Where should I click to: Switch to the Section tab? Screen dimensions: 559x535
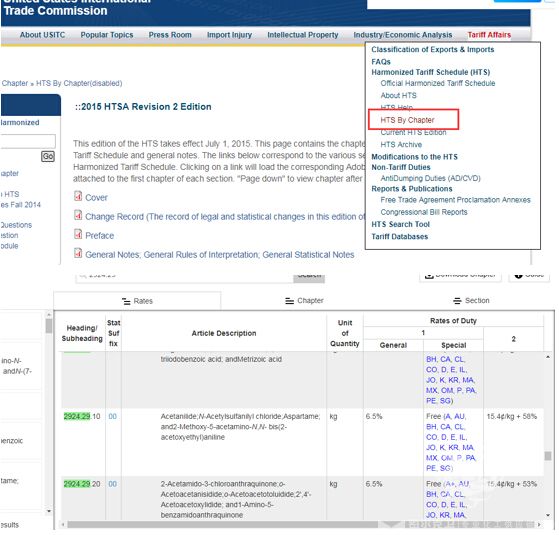point(471,301)
